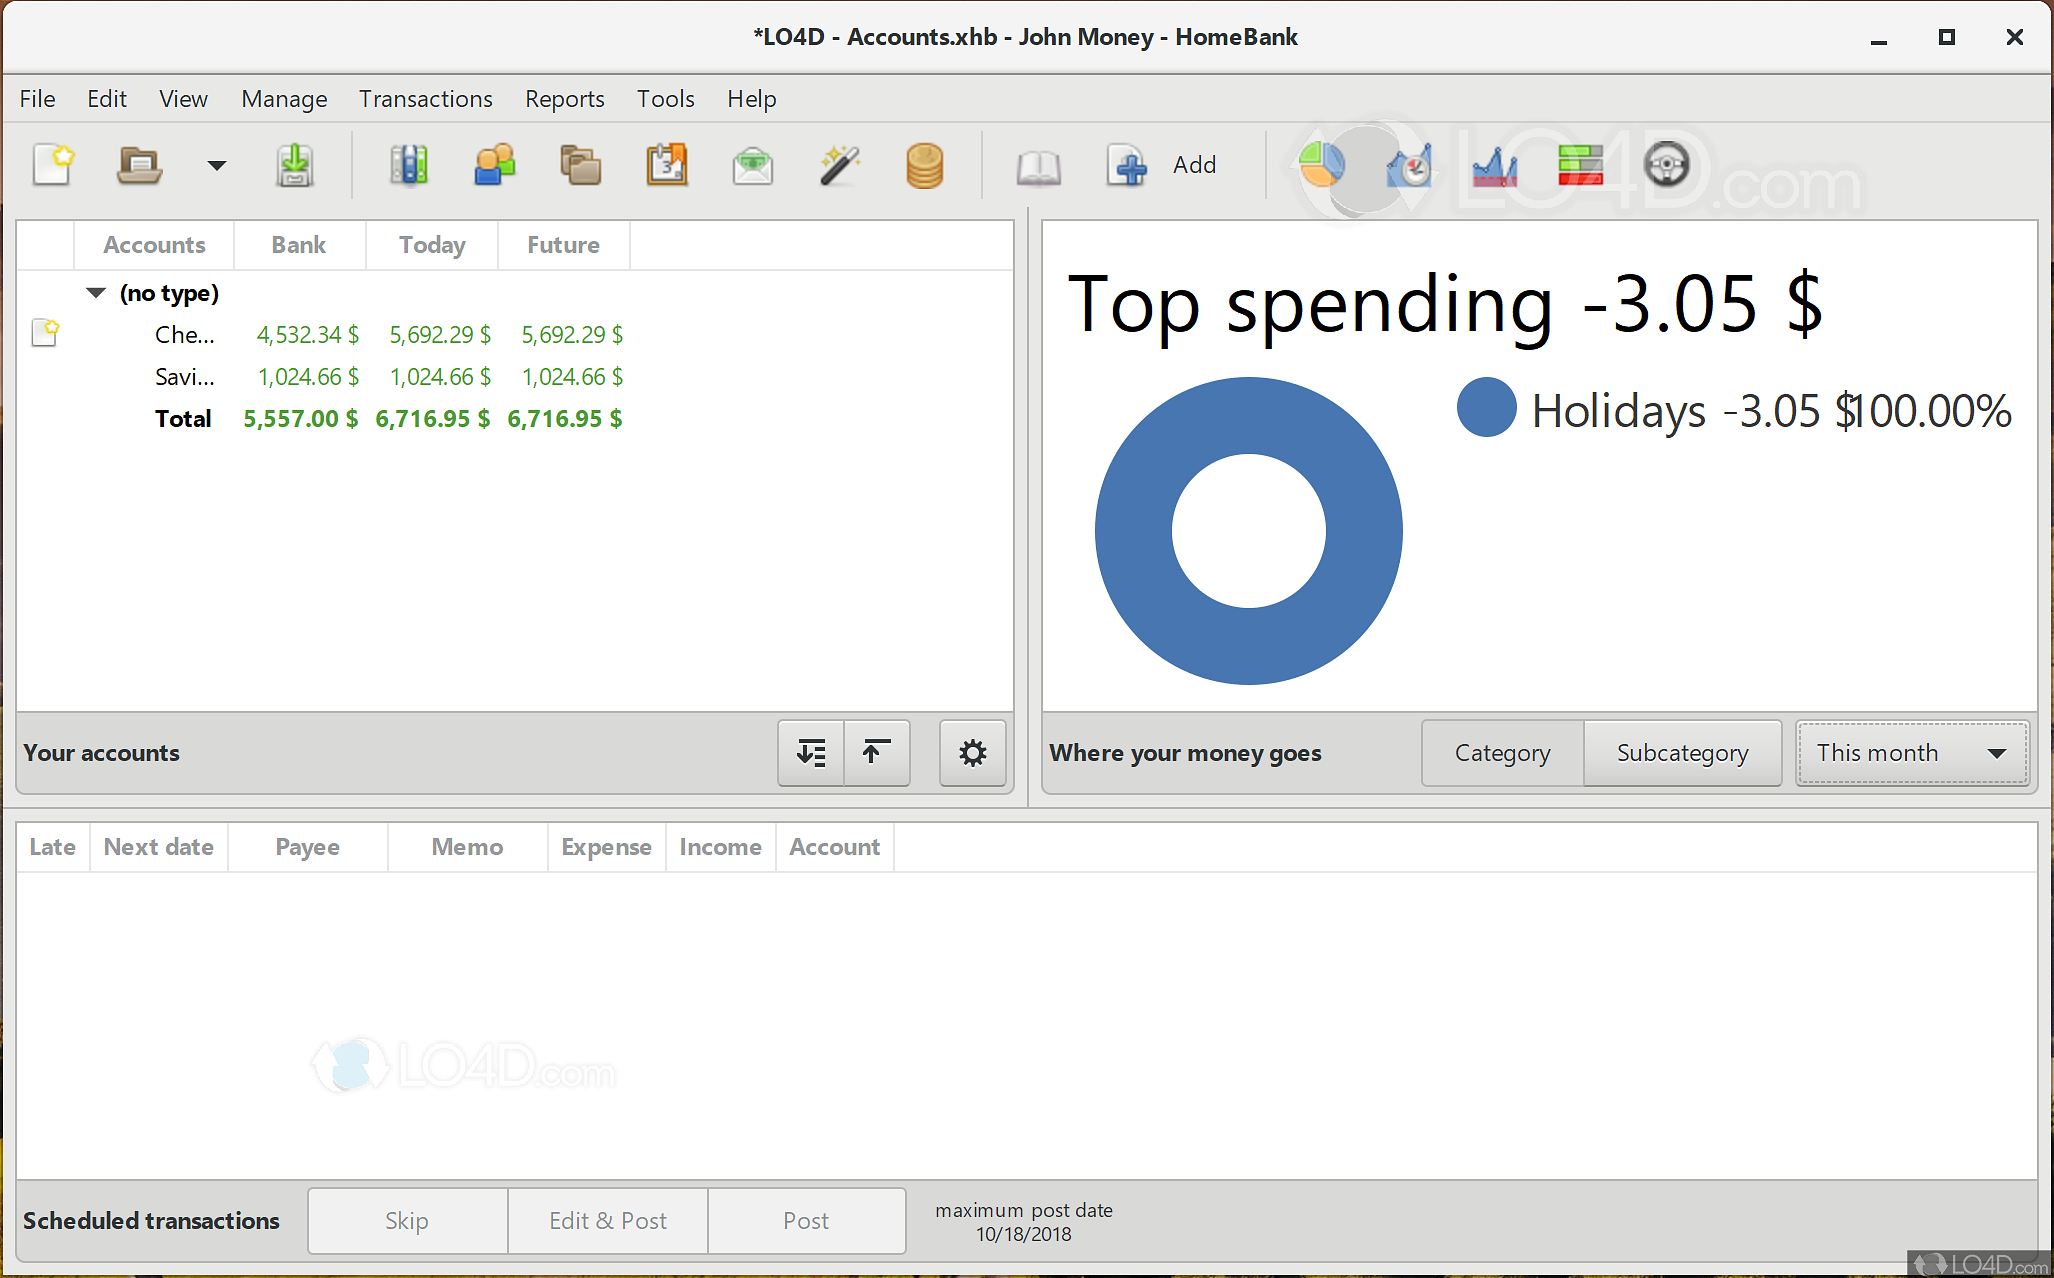Open the vehicle cost steering wheel icon
The width and height of the screenshot is (2054, 1278).
coord(1666,165)
